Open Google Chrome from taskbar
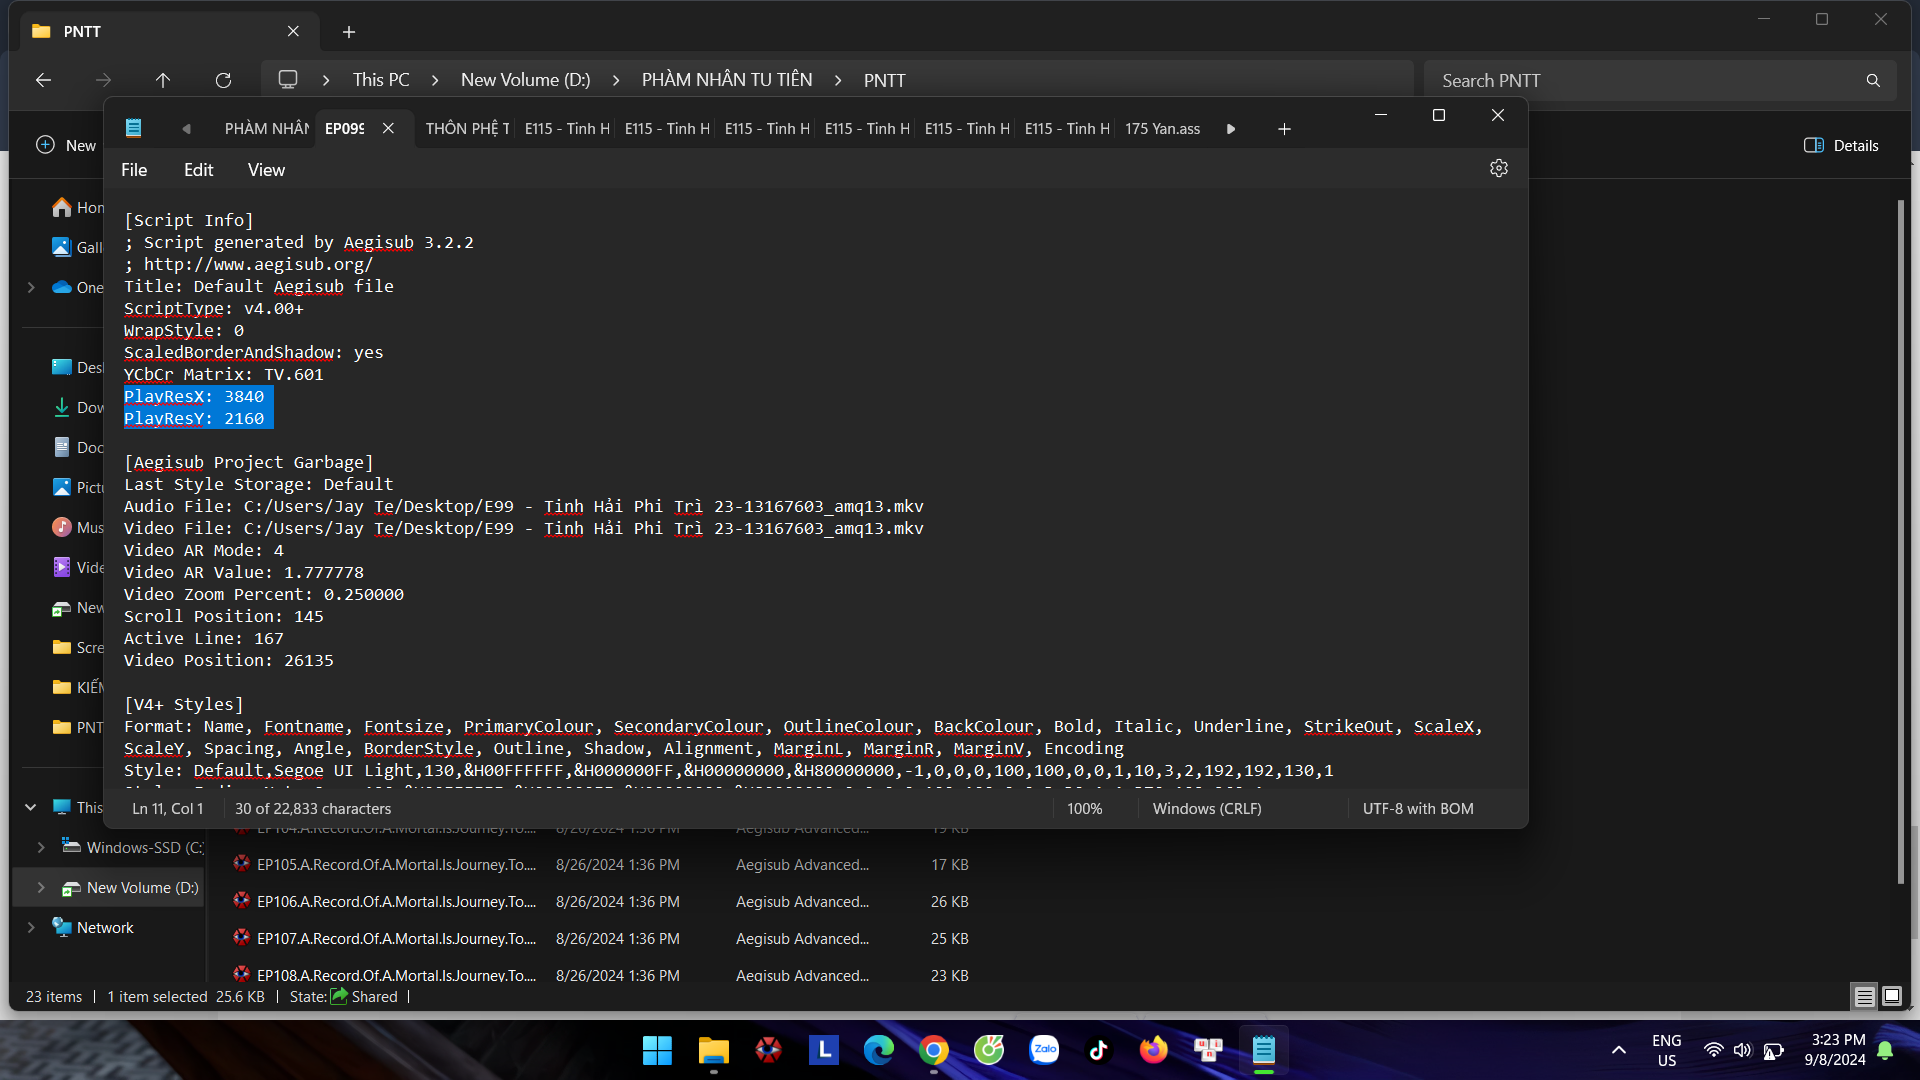 point(934,1050)
